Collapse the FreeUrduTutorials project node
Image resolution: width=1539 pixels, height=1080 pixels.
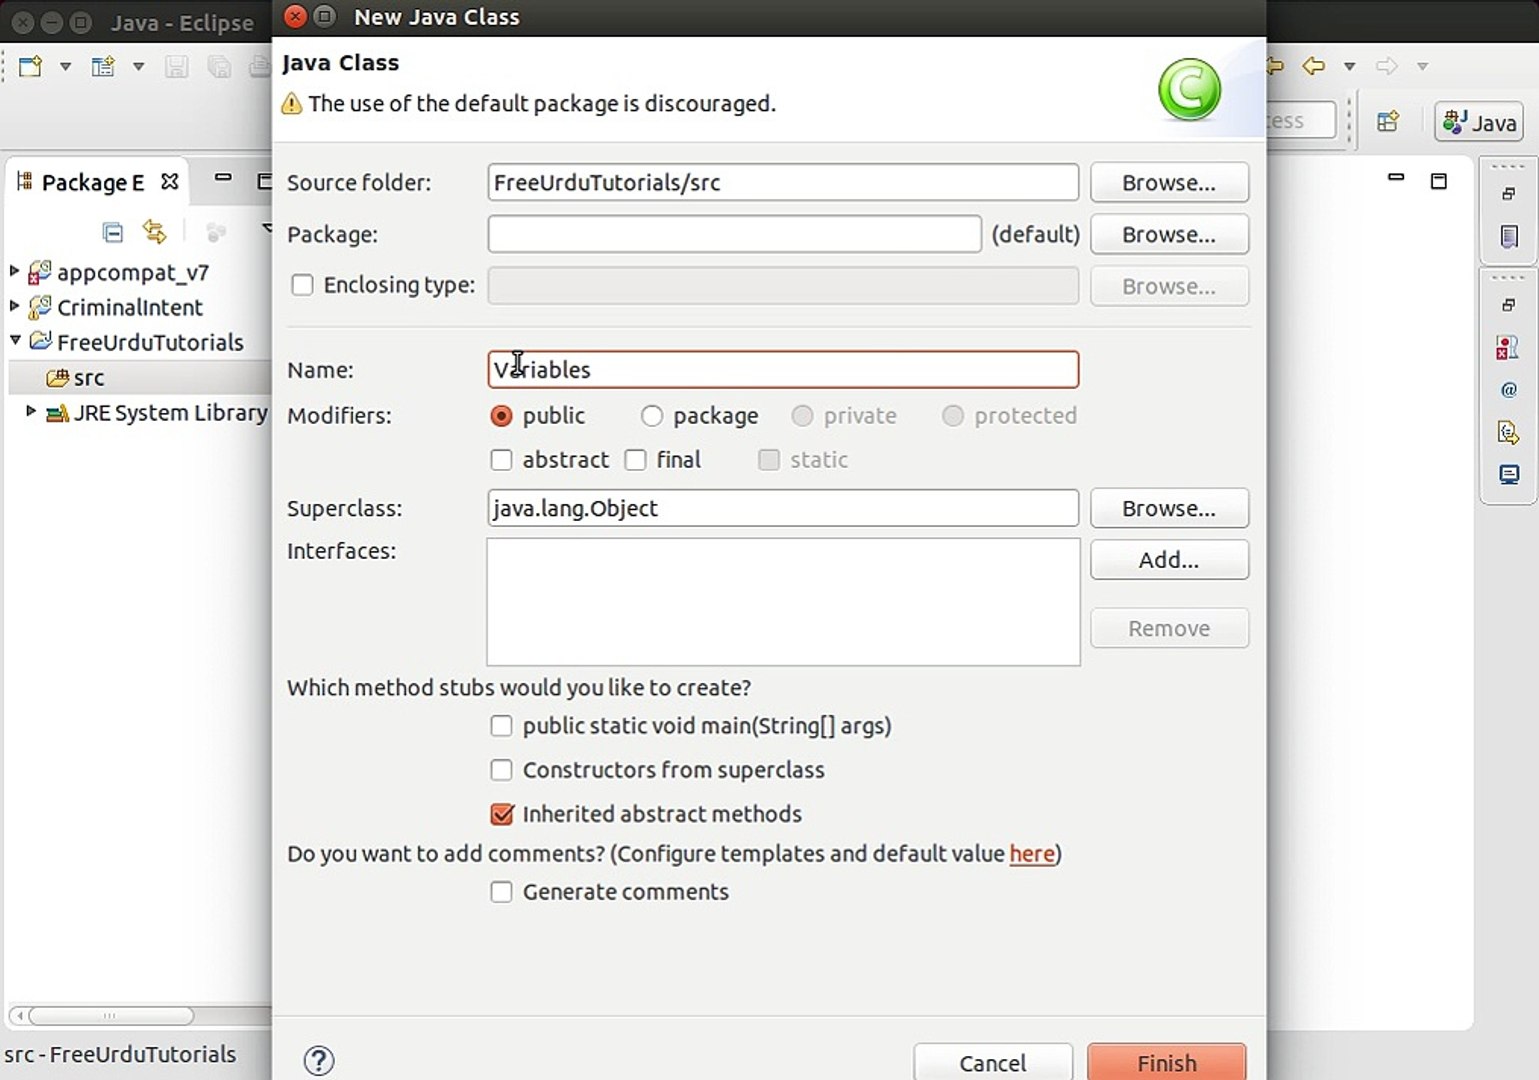pyautogui.click(x=15, y=341)
